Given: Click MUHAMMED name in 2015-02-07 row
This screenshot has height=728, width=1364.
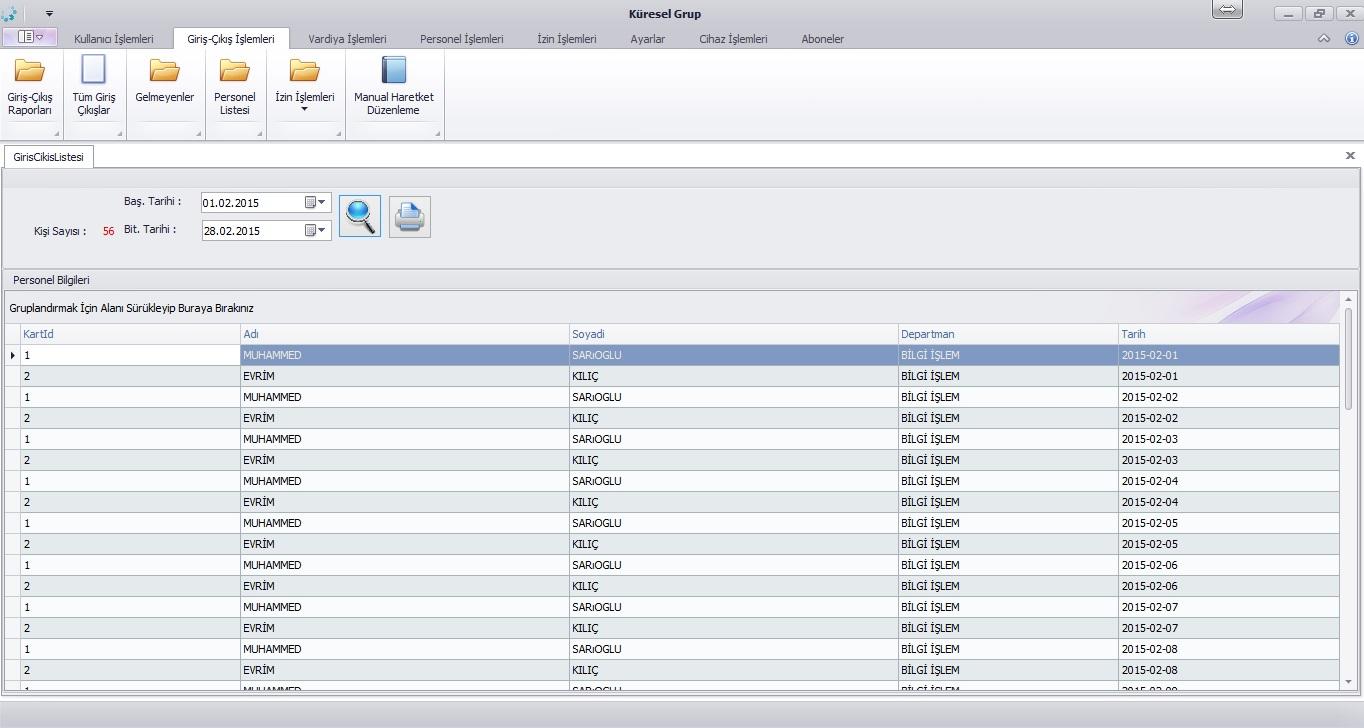Looking at the screenshot, I should pos(405,607).
